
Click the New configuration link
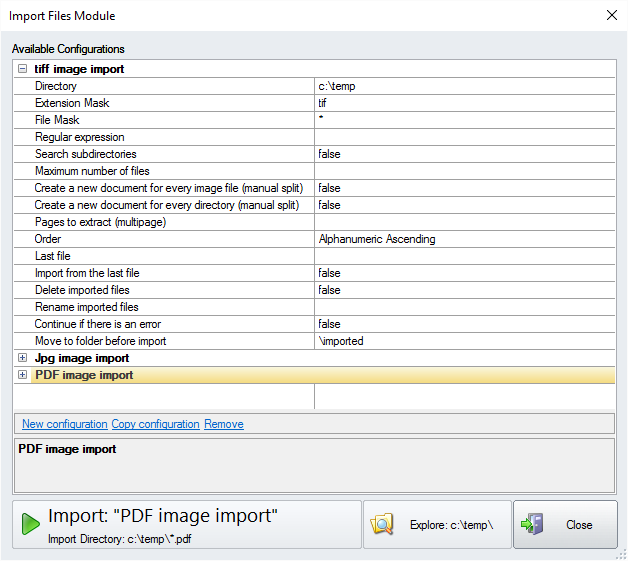64,424
